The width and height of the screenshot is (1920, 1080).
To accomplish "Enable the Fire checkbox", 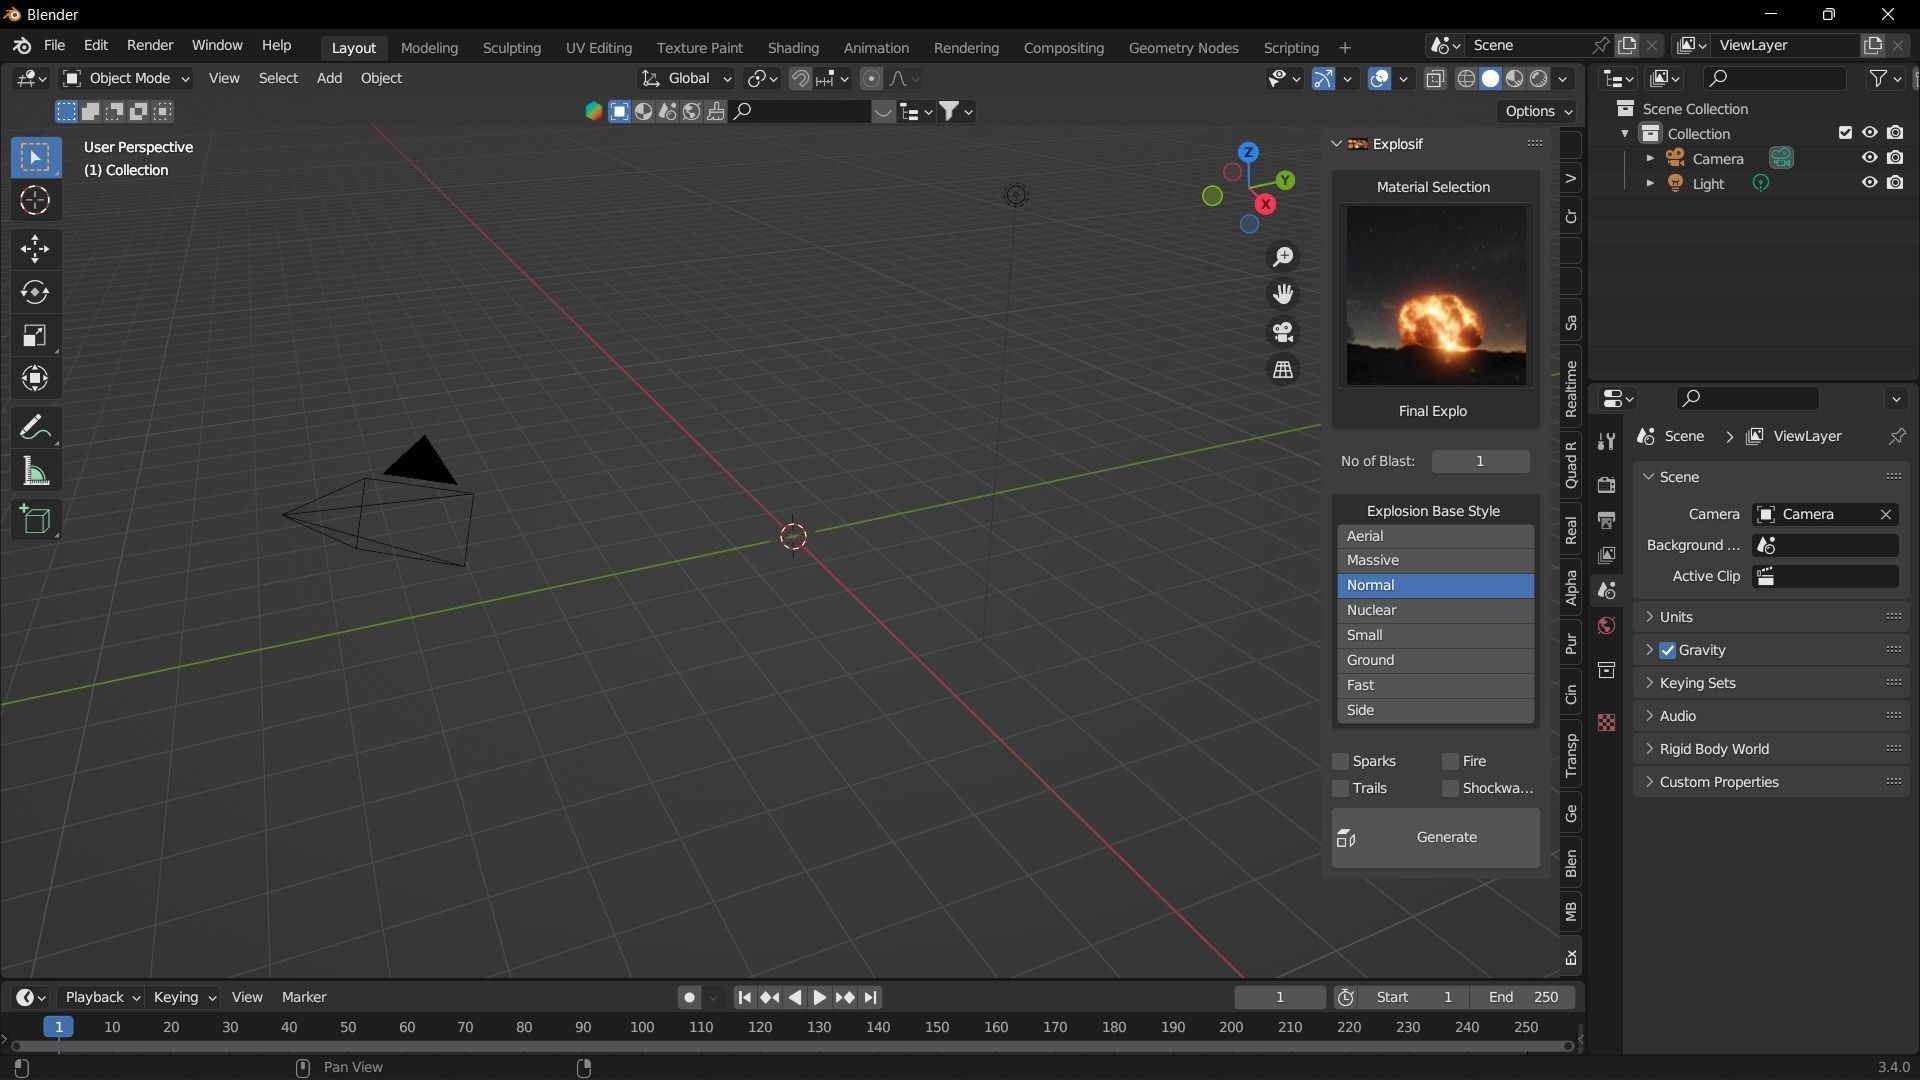I will pos(1450,762).
